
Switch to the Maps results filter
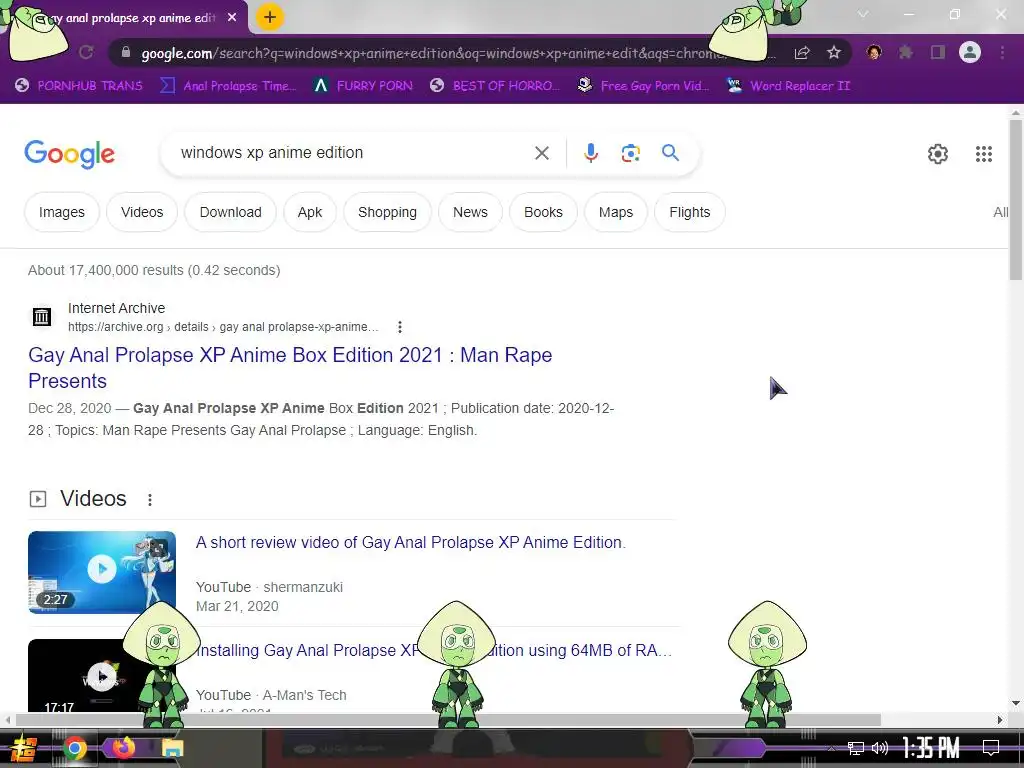click(x=616, y=212)
